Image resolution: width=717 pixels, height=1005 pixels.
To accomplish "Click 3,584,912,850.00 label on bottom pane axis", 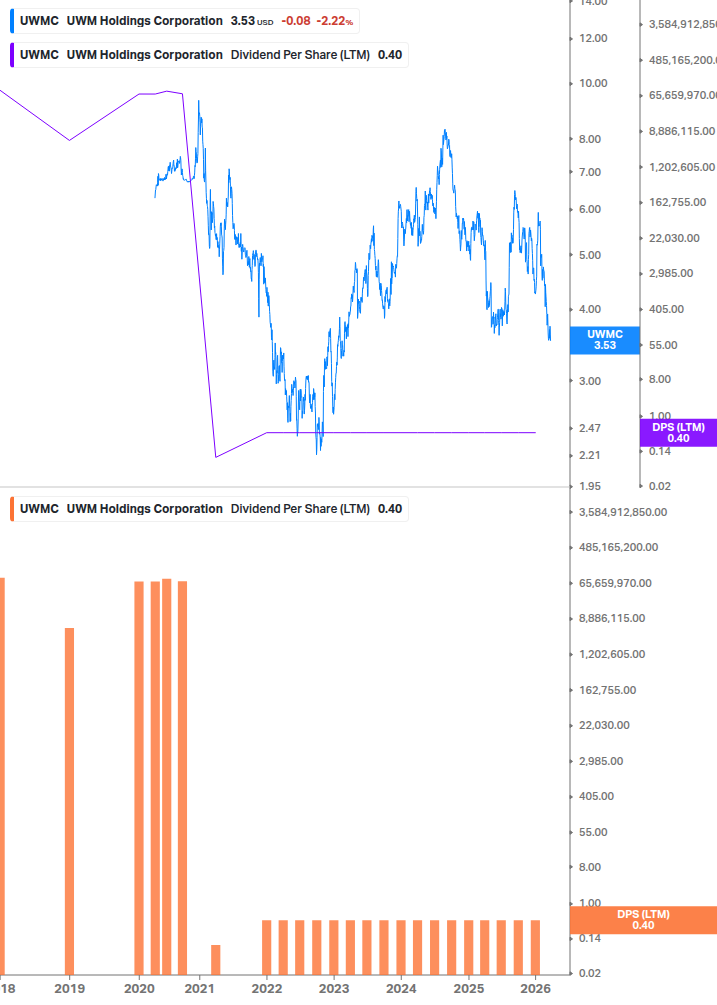I will tap(623, 512).
